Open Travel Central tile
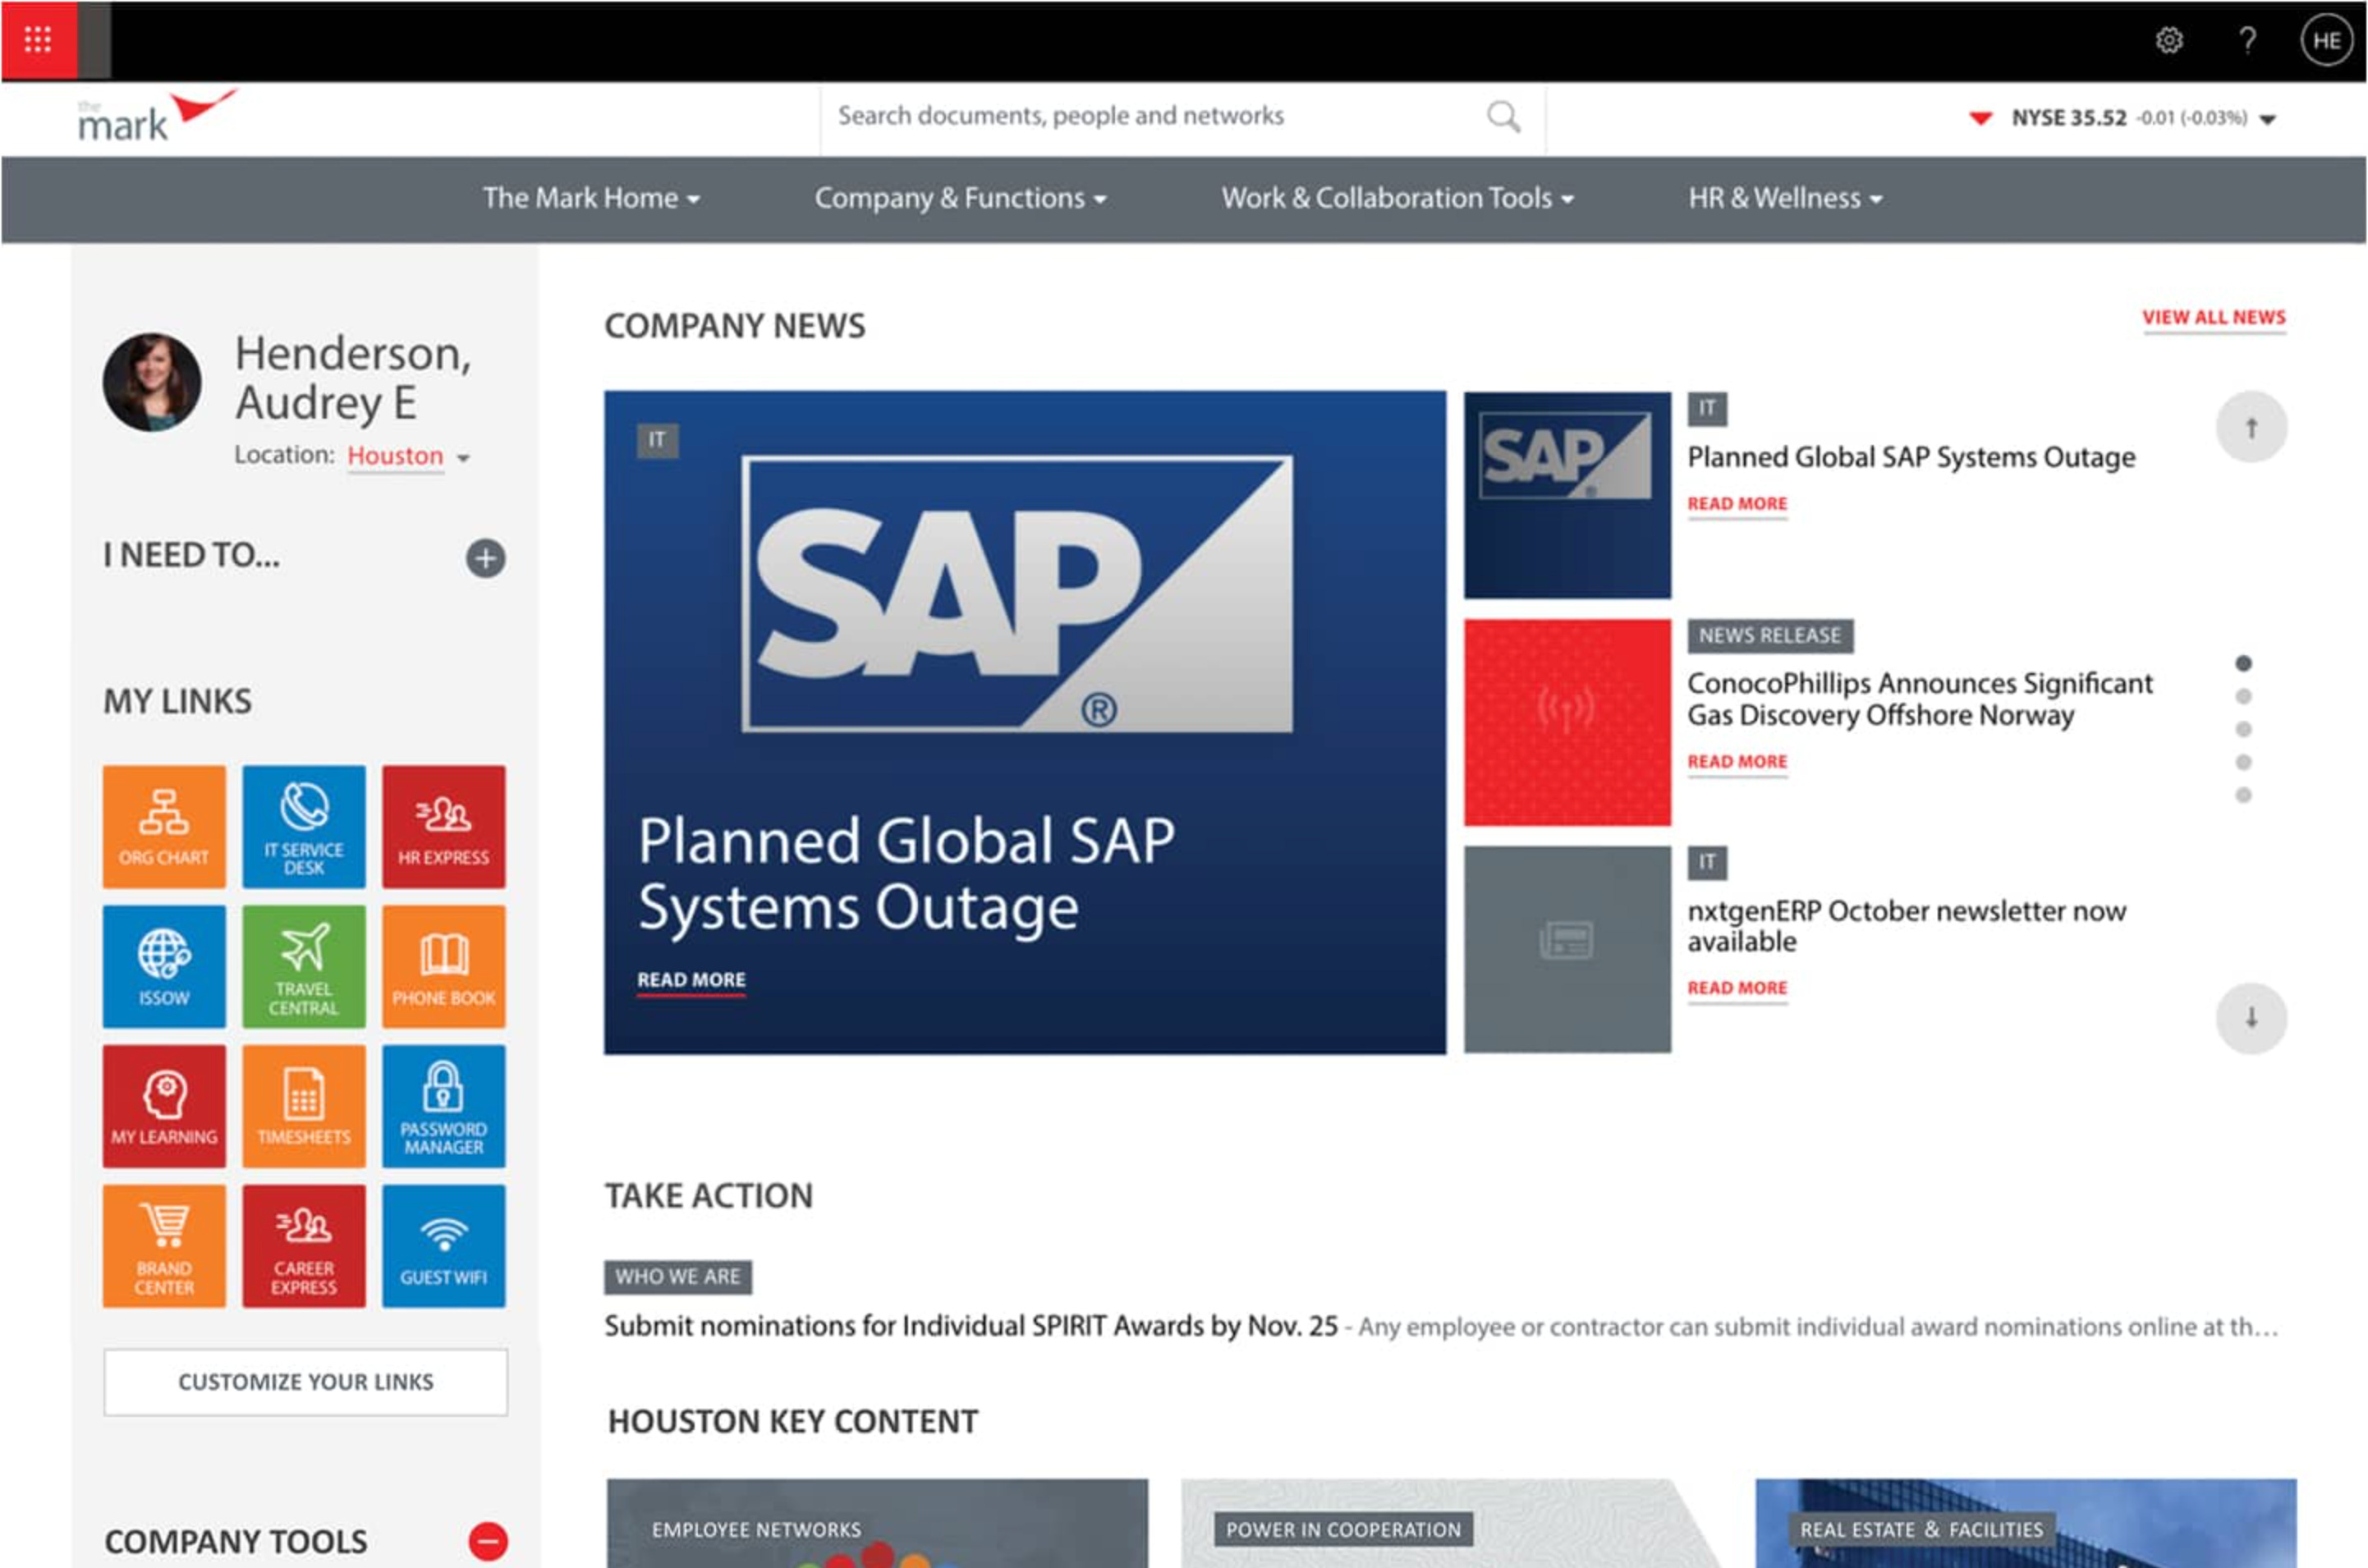2368x1568 pixels. click(304, 967)
